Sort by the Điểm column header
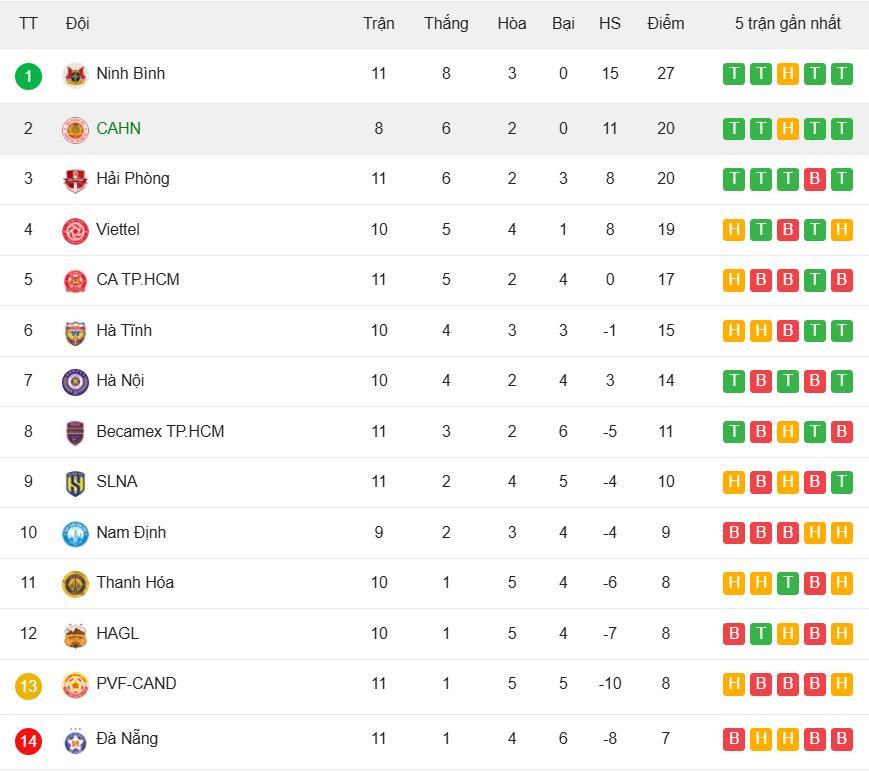The width and height of the screenshot is (869, 771). click(x=665, y=23)
